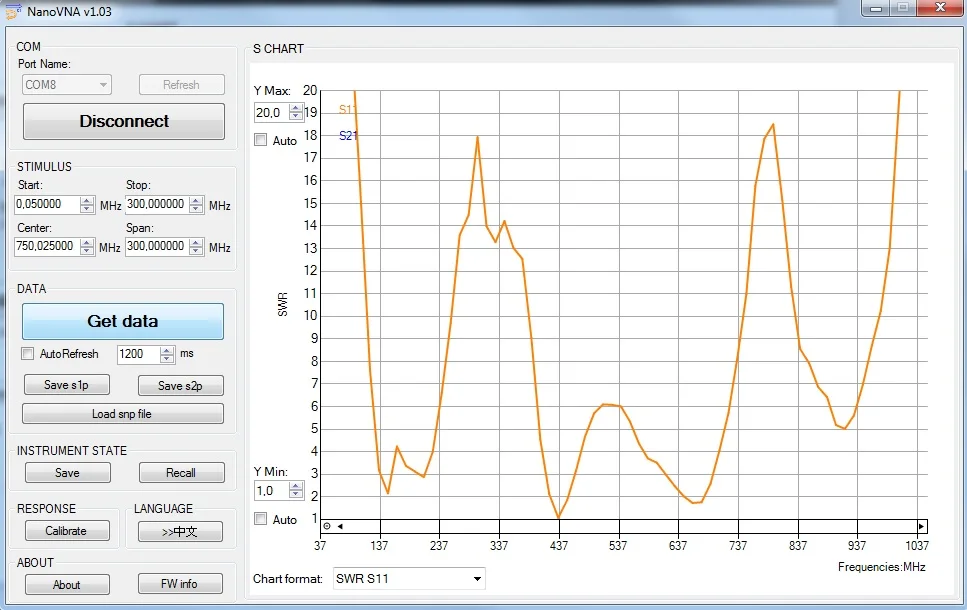The image size is (967, 610).
Task: Click the Frequencies:MHz axis label
Action: pyautogui.click(x=881, y=567)
